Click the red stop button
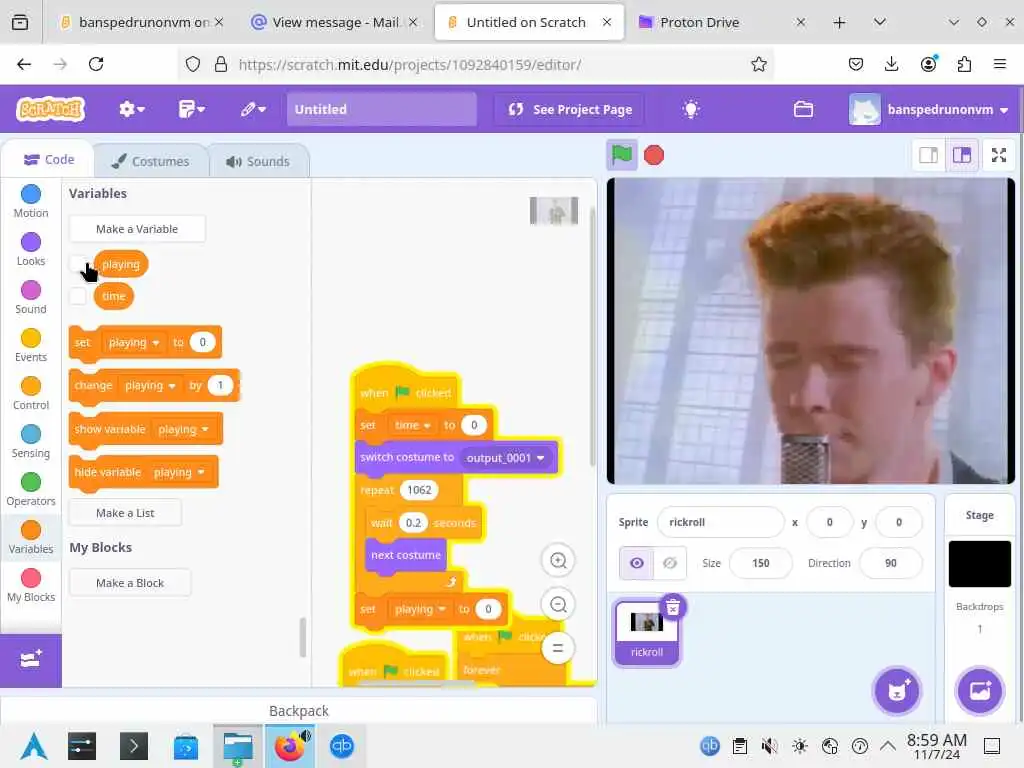The image size is (1024, 768). [654, 155]
